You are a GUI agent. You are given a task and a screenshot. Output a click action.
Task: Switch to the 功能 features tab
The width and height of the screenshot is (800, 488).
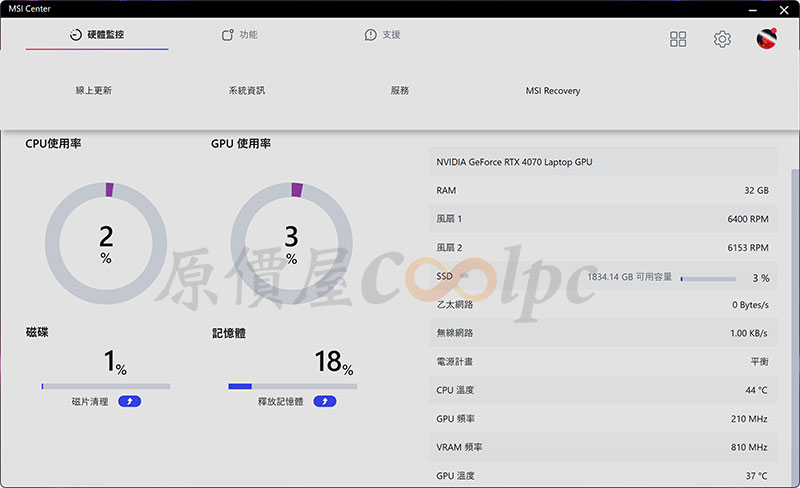pyautogui.click(x=239, y=35)
